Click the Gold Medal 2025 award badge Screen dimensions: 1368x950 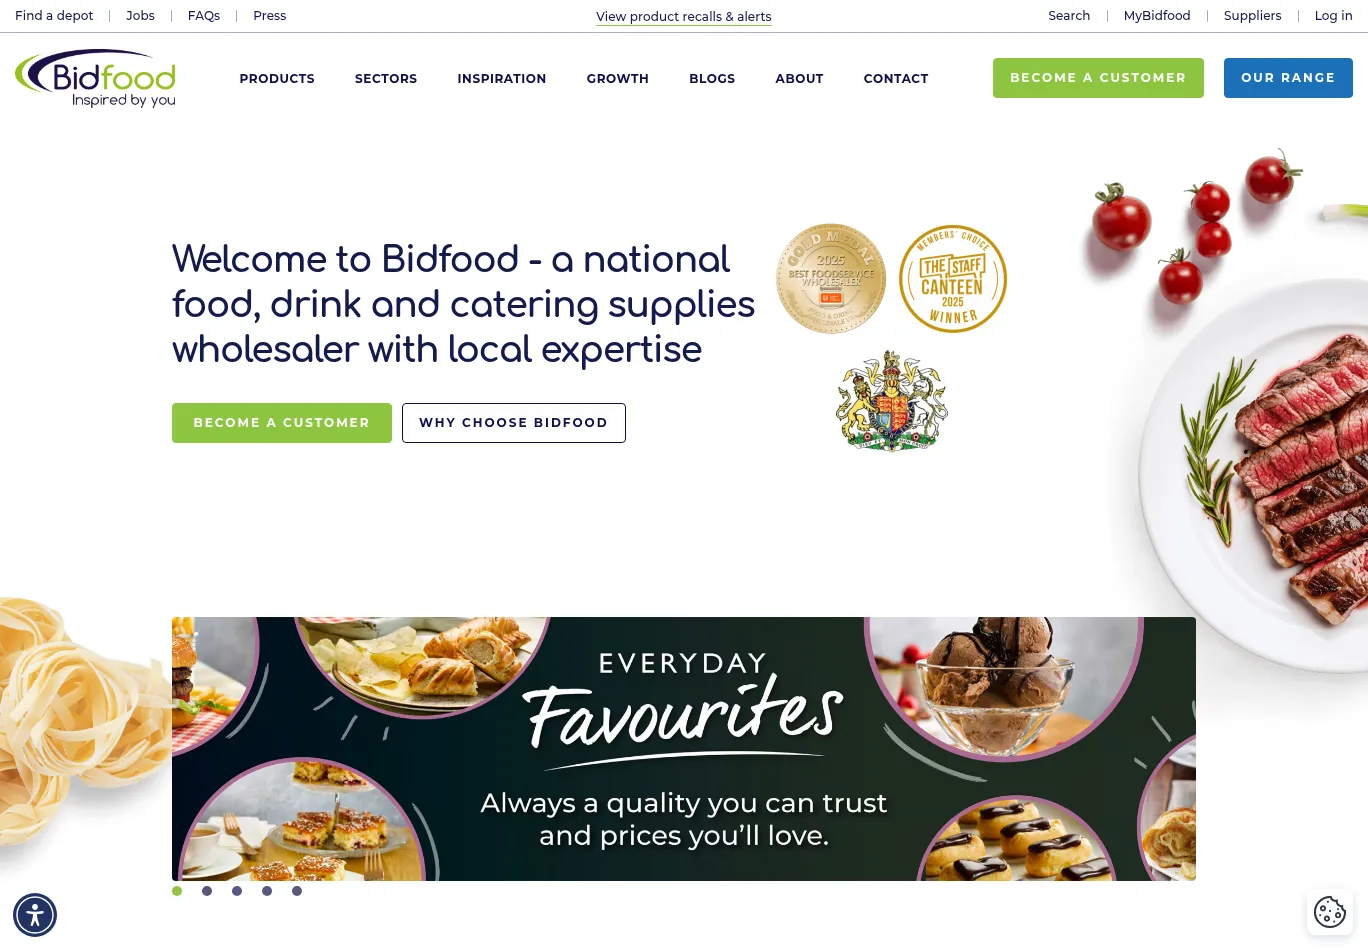[x=831, y=278]
